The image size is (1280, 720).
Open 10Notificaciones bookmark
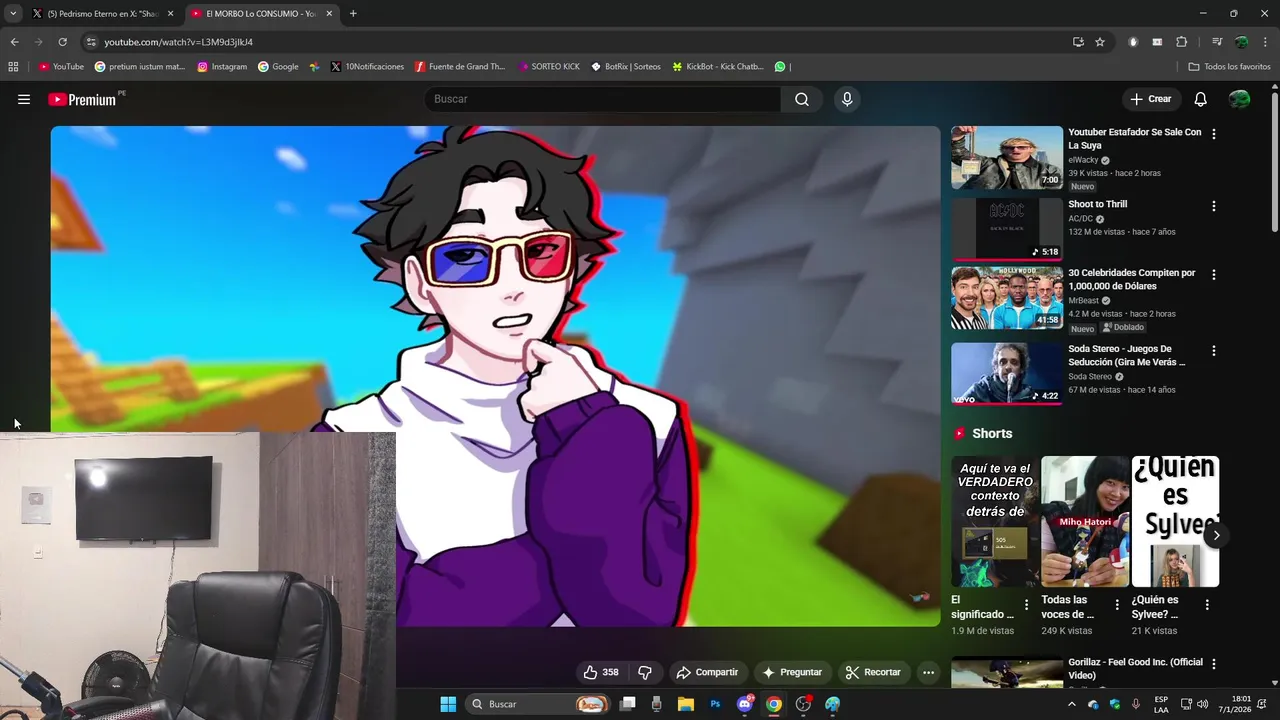pyautogui.click(x=367, y=66)
